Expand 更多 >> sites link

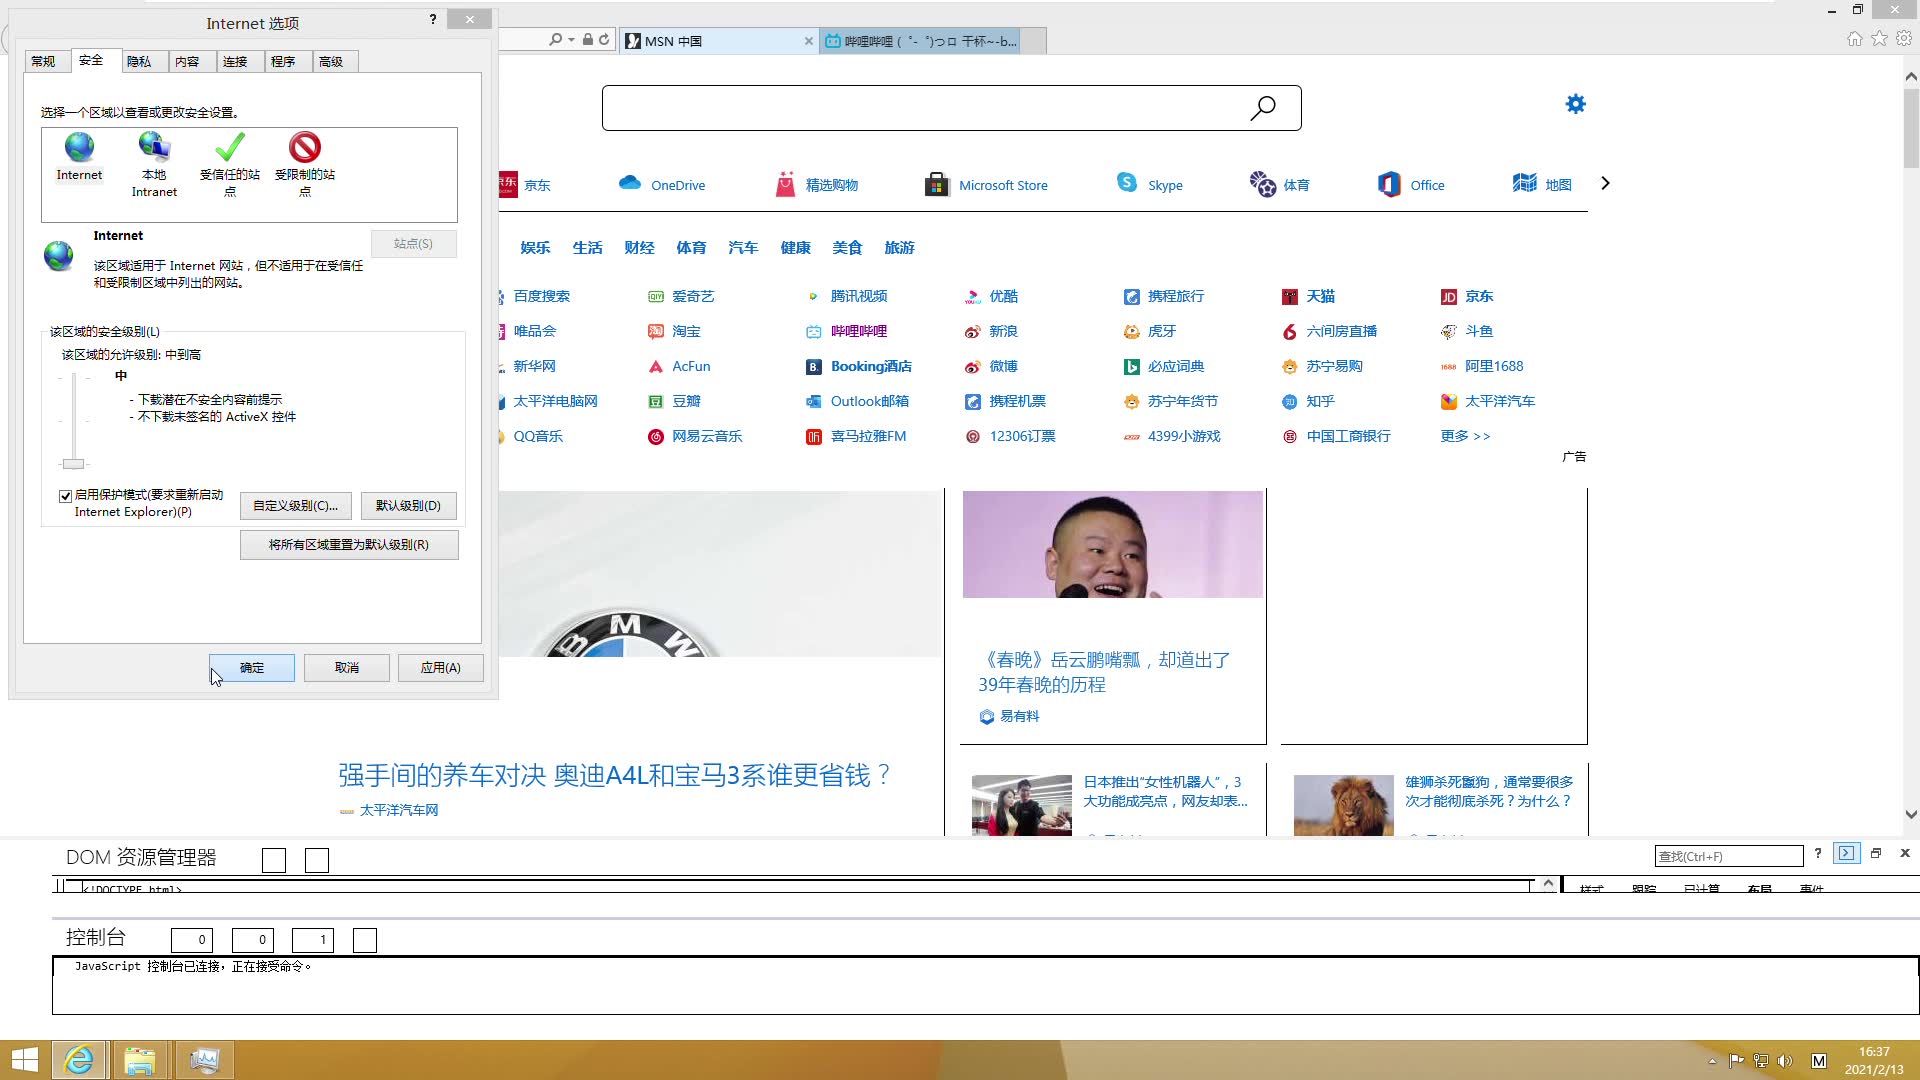pyautogui.click(x=1465, y=436)
